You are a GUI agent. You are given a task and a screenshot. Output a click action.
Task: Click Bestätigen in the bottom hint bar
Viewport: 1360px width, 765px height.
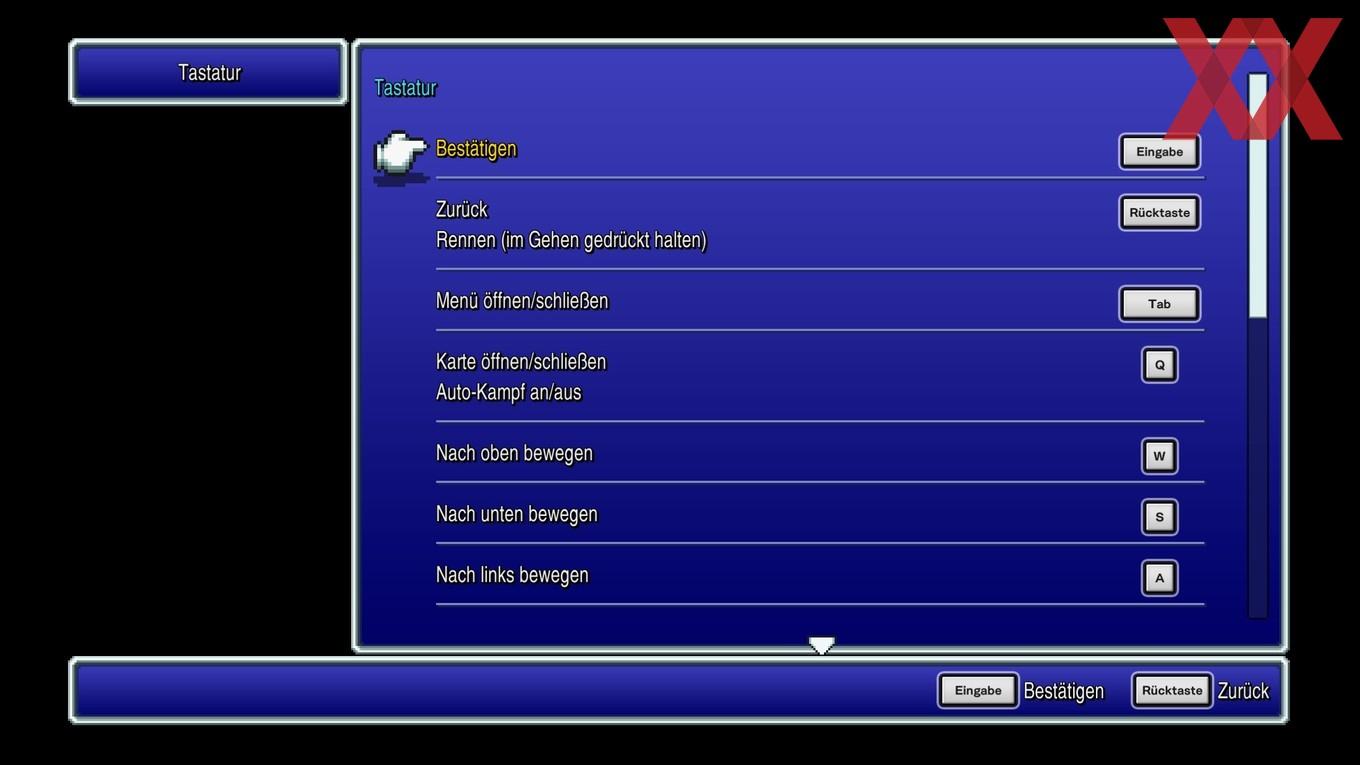click(x=1064, y=691)
